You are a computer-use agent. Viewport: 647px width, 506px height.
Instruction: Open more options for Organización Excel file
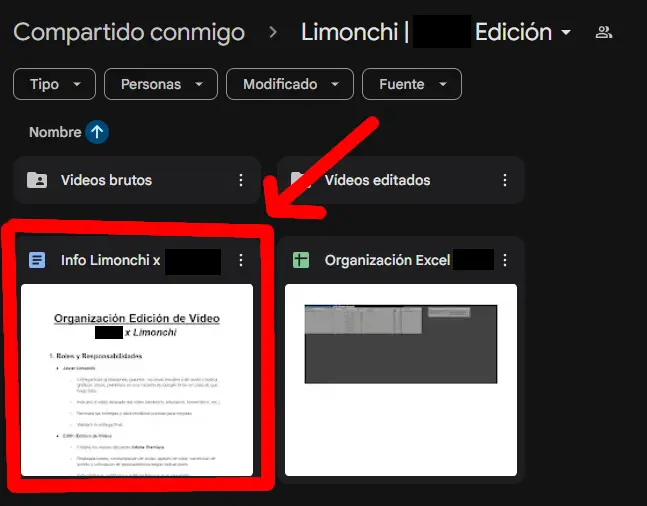click(x=504, y=261)
